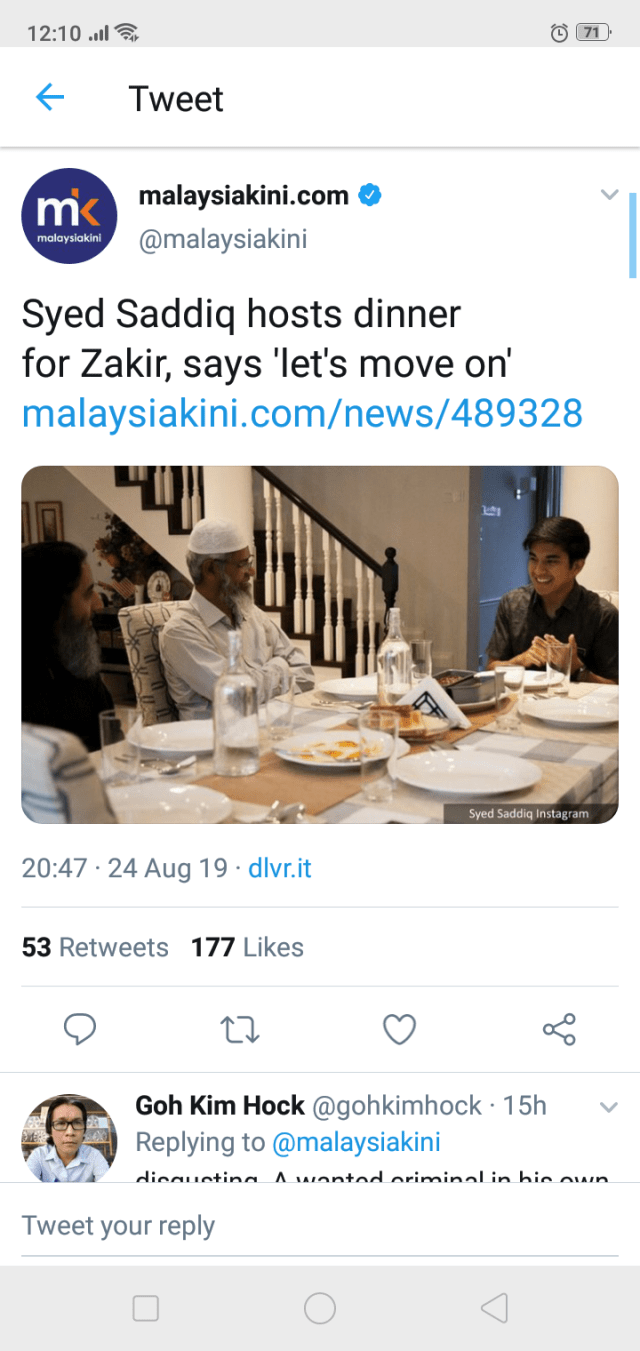Screen dimensions: 640x1351
Task: Tap the @malaysiakini mention in reply
Action: [x=357, y=1142]
